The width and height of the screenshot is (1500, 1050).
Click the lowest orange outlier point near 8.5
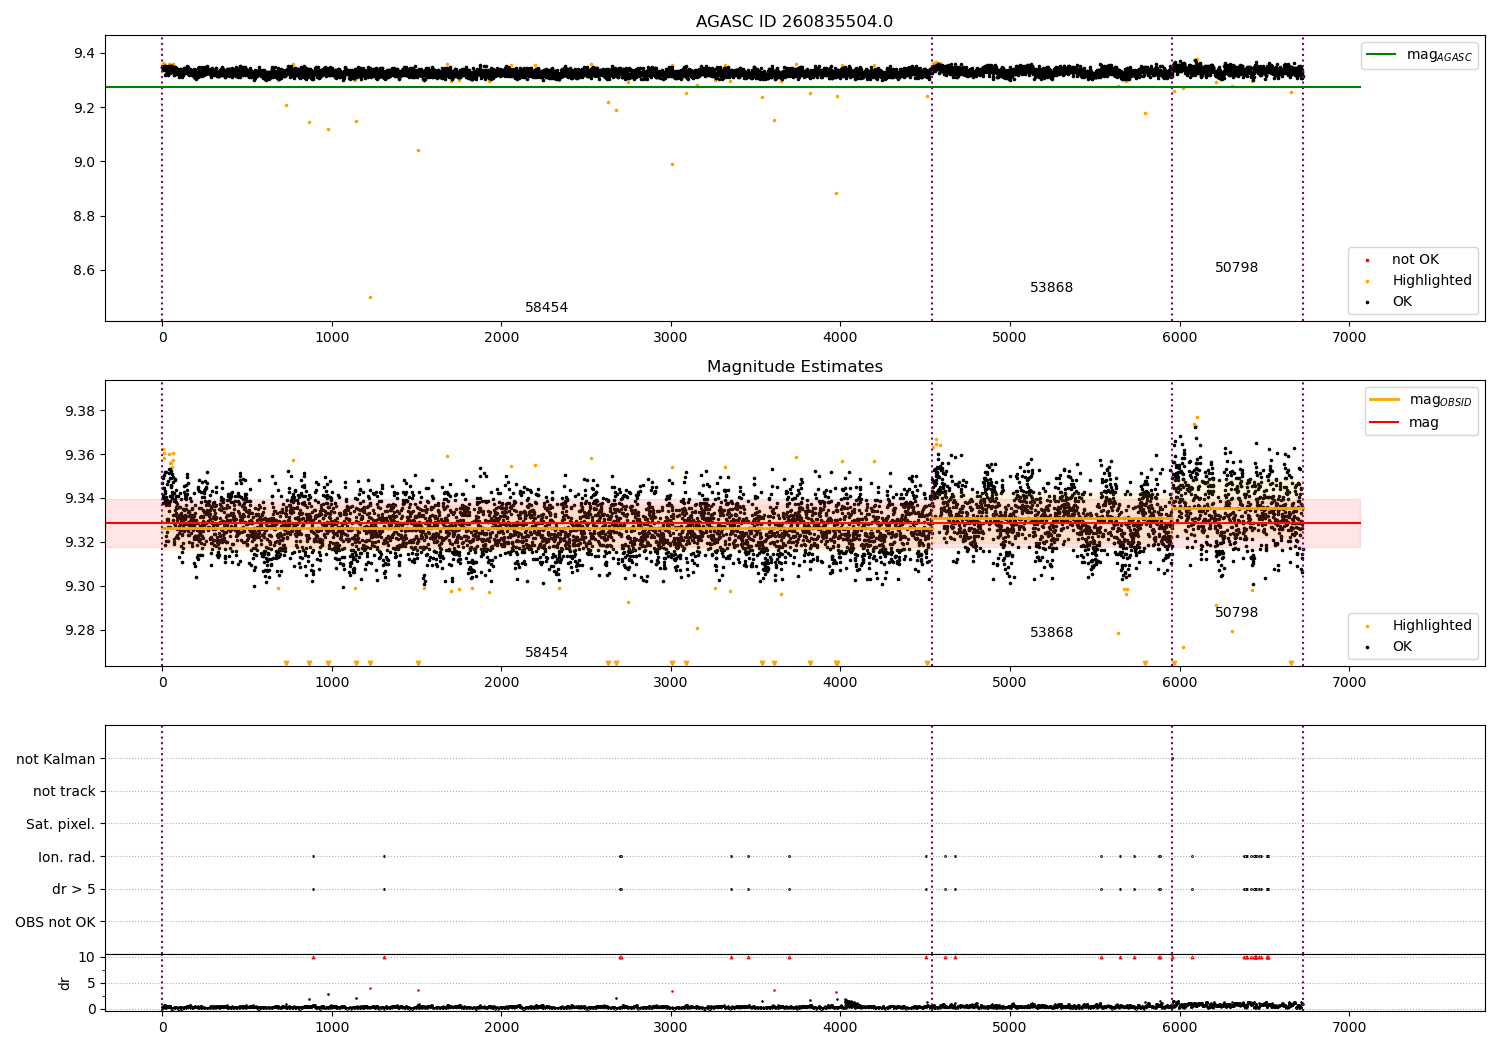370,297
